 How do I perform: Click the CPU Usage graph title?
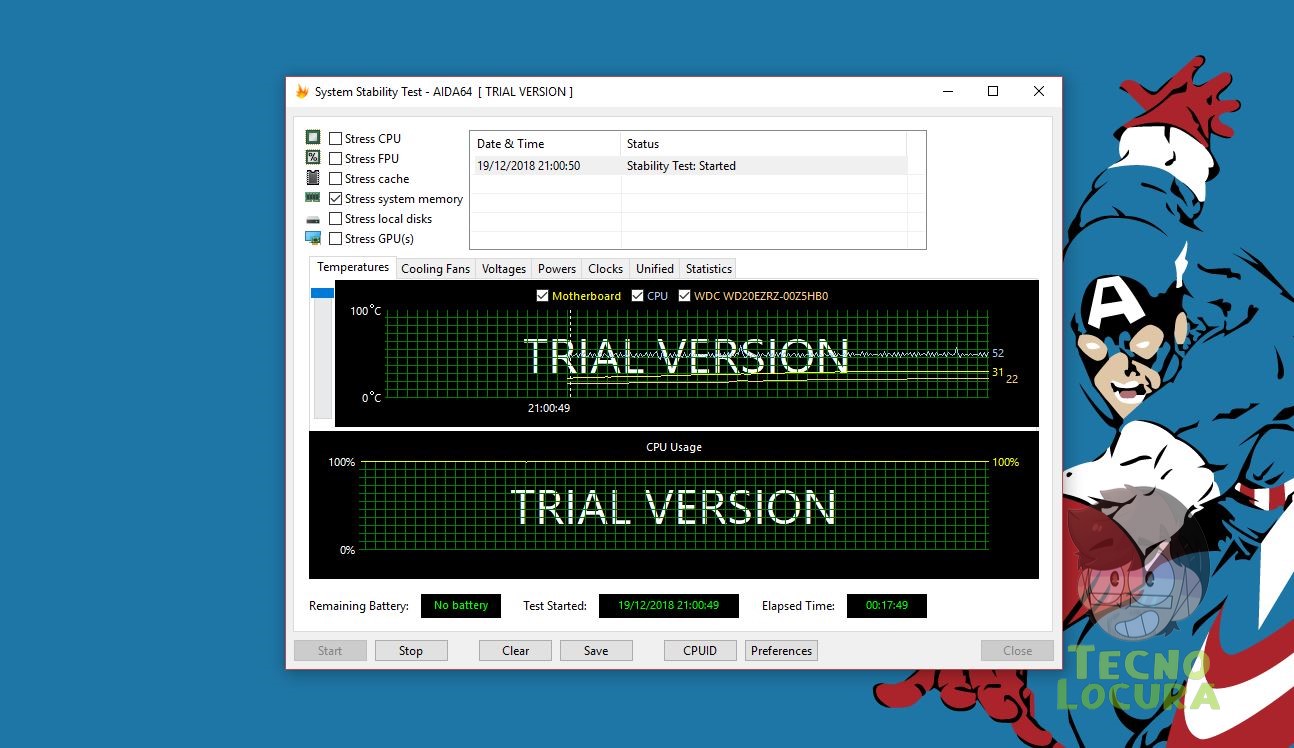point(674,447)
